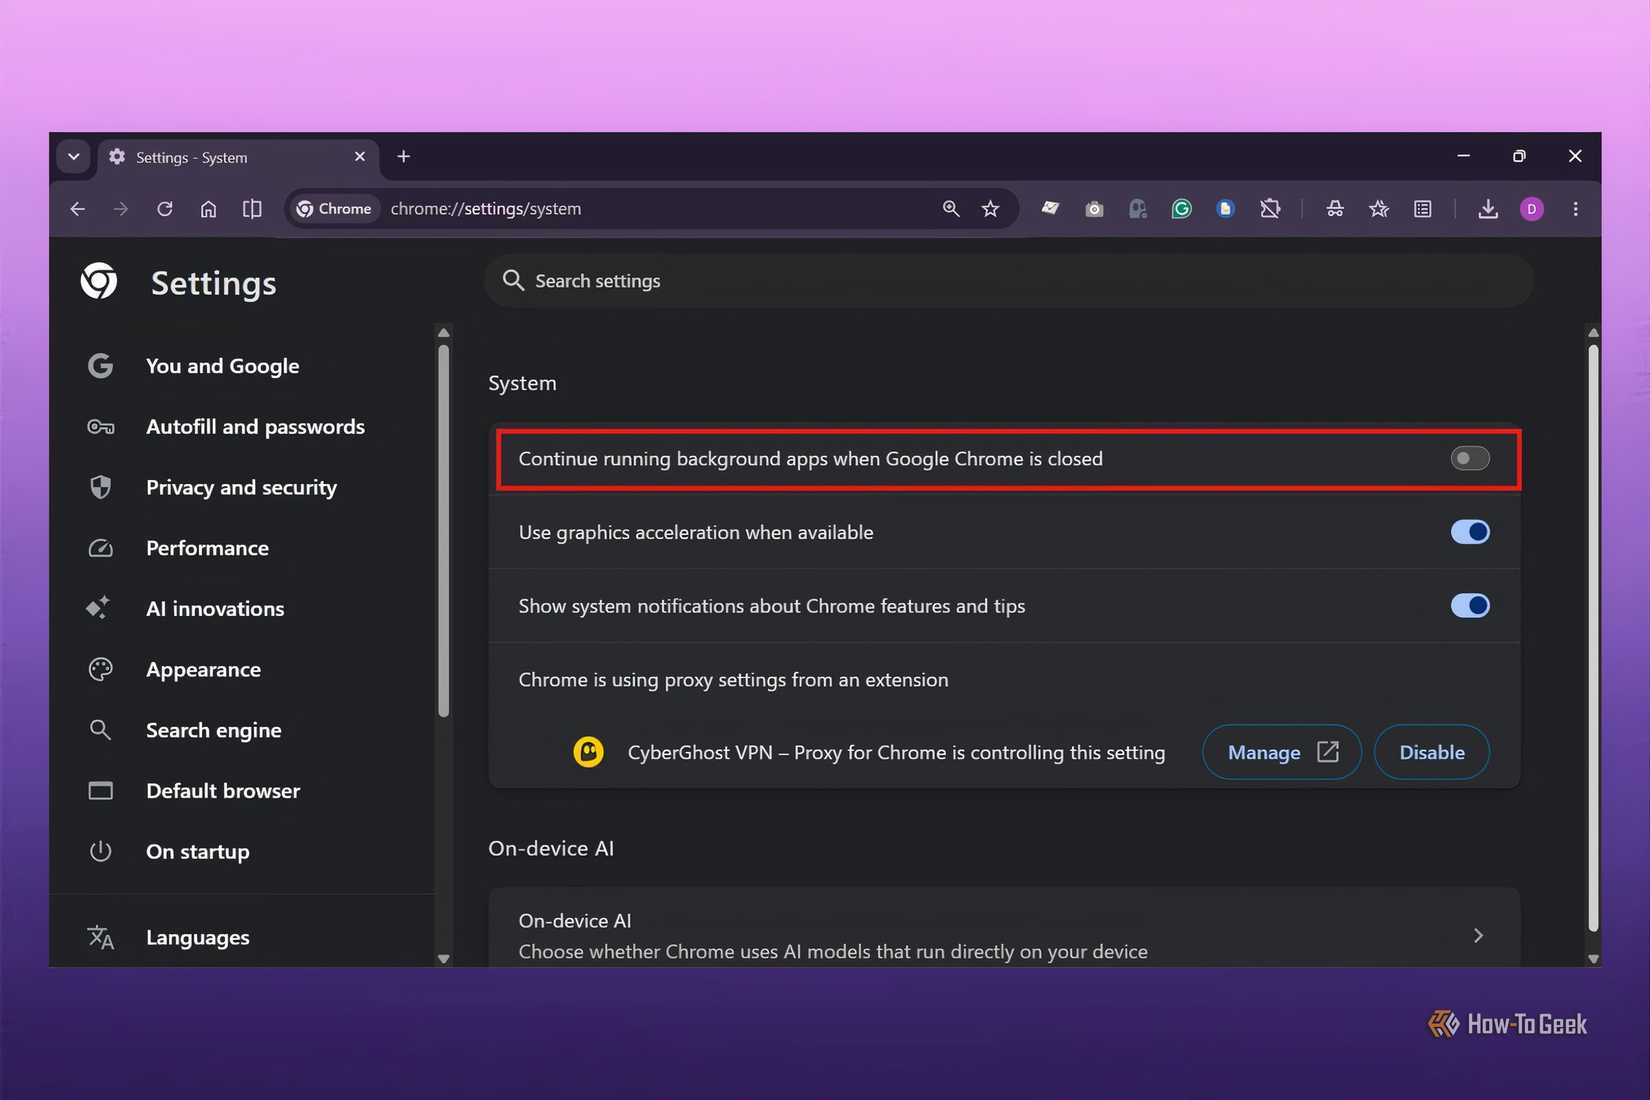Image resolution: width=1650 pixels, height=1100 pixels.
Task: Toggle Use graphics acceleration switch
Action: tap(1470, 532)
